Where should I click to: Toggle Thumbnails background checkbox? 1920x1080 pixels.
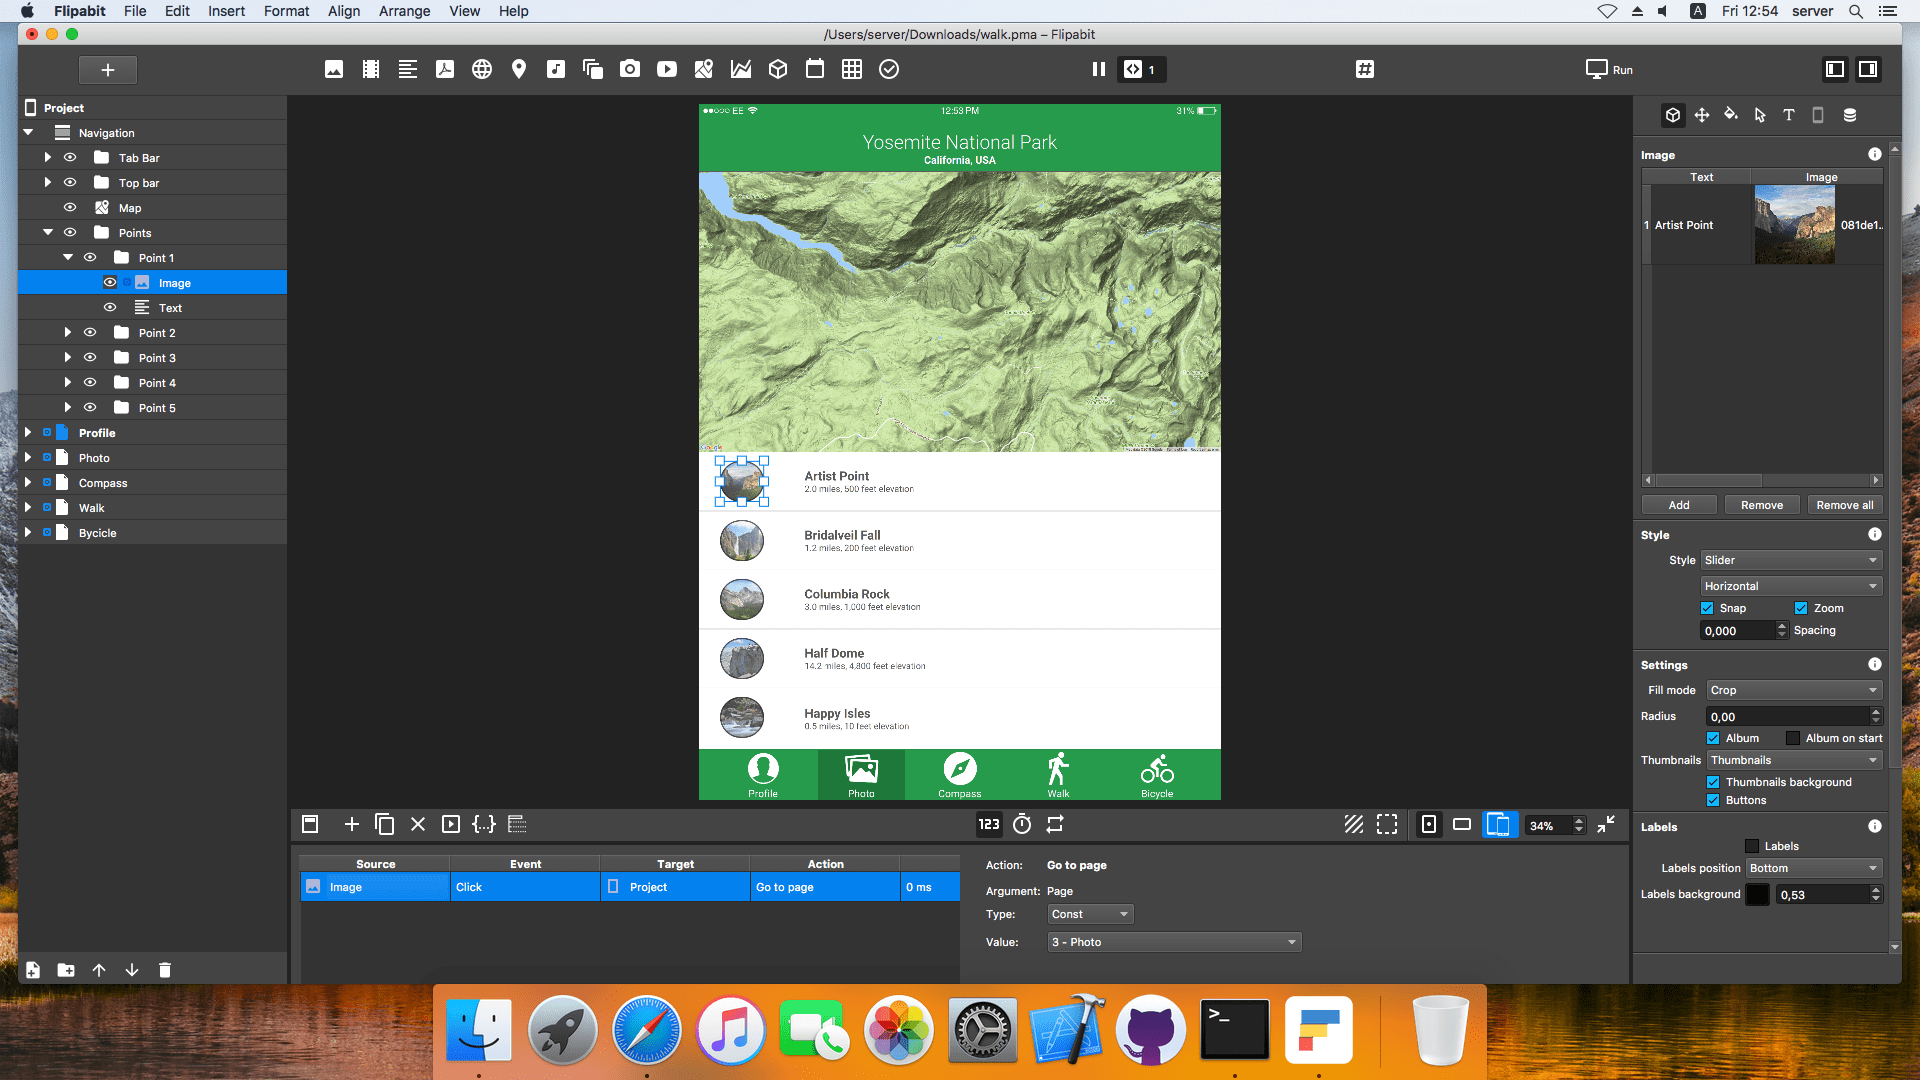[1713, 782]
